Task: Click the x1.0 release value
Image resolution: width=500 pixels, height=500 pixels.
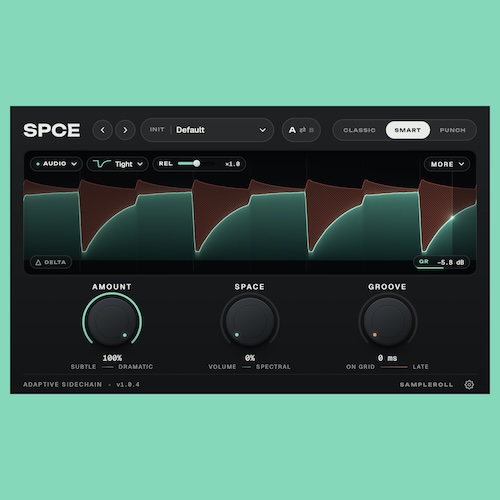Action: click(x=233, y=164)
